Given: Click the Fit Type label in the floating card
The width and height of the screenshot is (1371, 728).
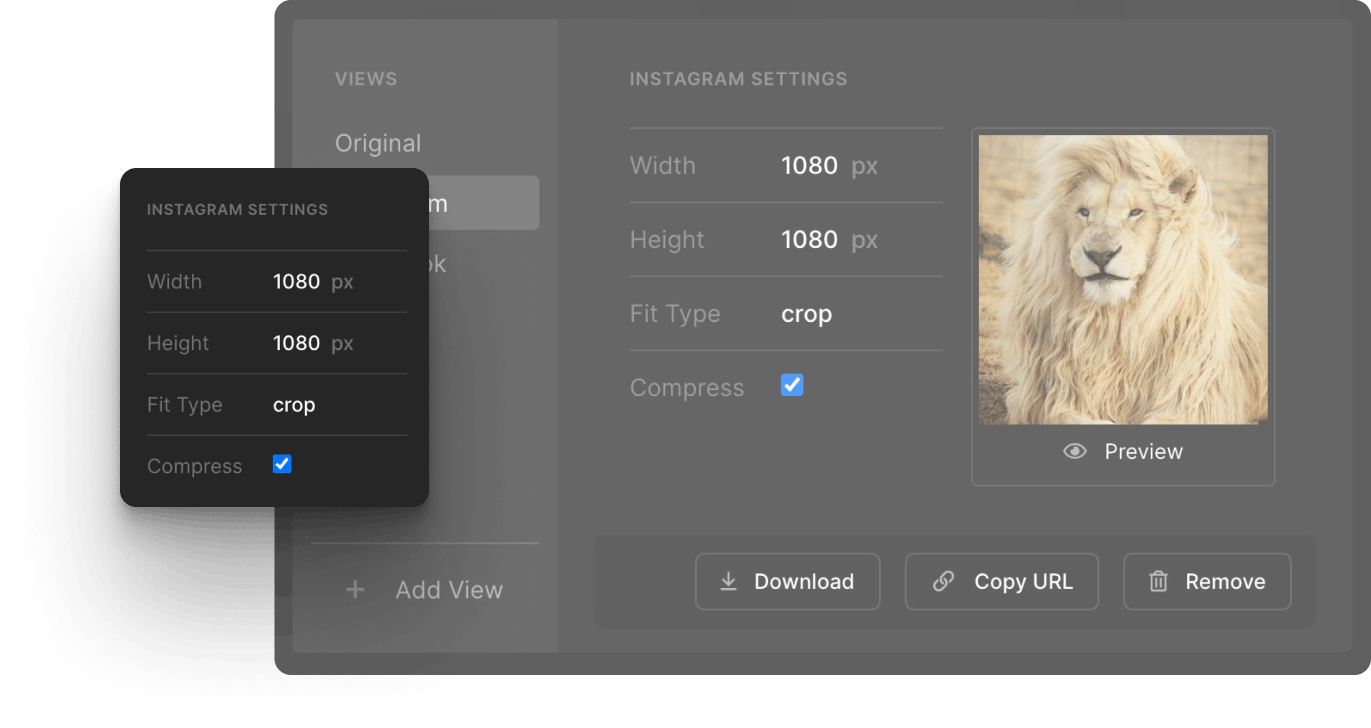Looking at the screenshot, I should click(x=185, y=405).
